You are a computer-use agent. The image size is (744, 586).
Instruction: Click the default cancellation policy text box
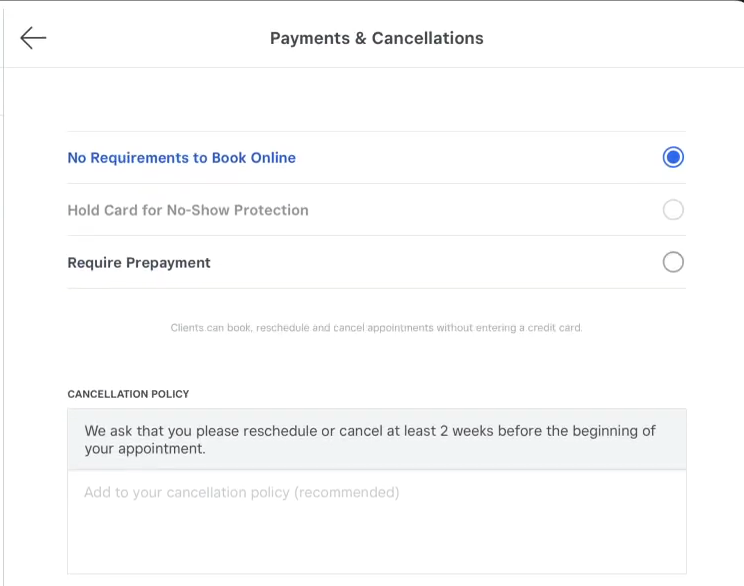point(376,440)
